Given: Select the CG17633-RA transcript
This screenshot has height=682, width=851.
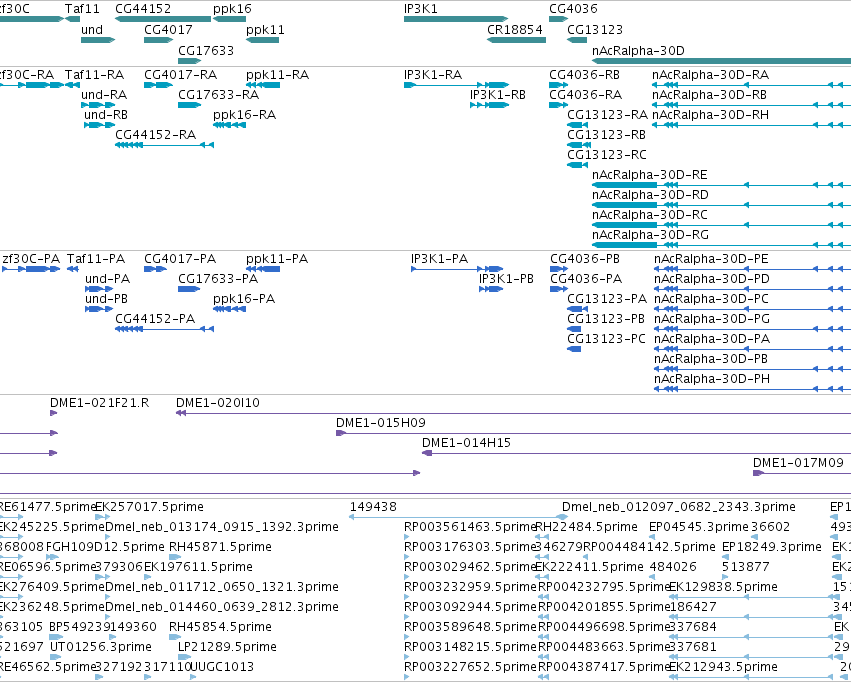Looking at the screenshot, I should point(189,105).
